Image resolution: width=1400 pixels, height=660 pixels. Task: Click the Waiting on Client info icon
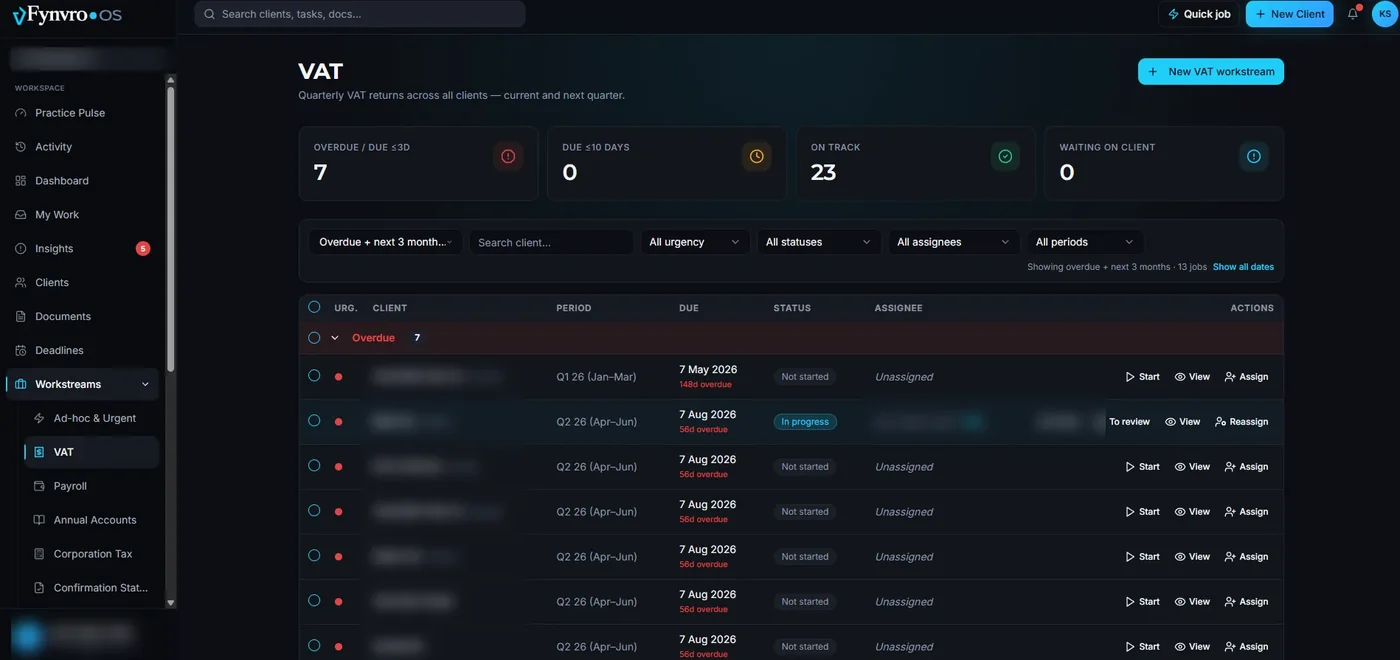pos(1254,156)
